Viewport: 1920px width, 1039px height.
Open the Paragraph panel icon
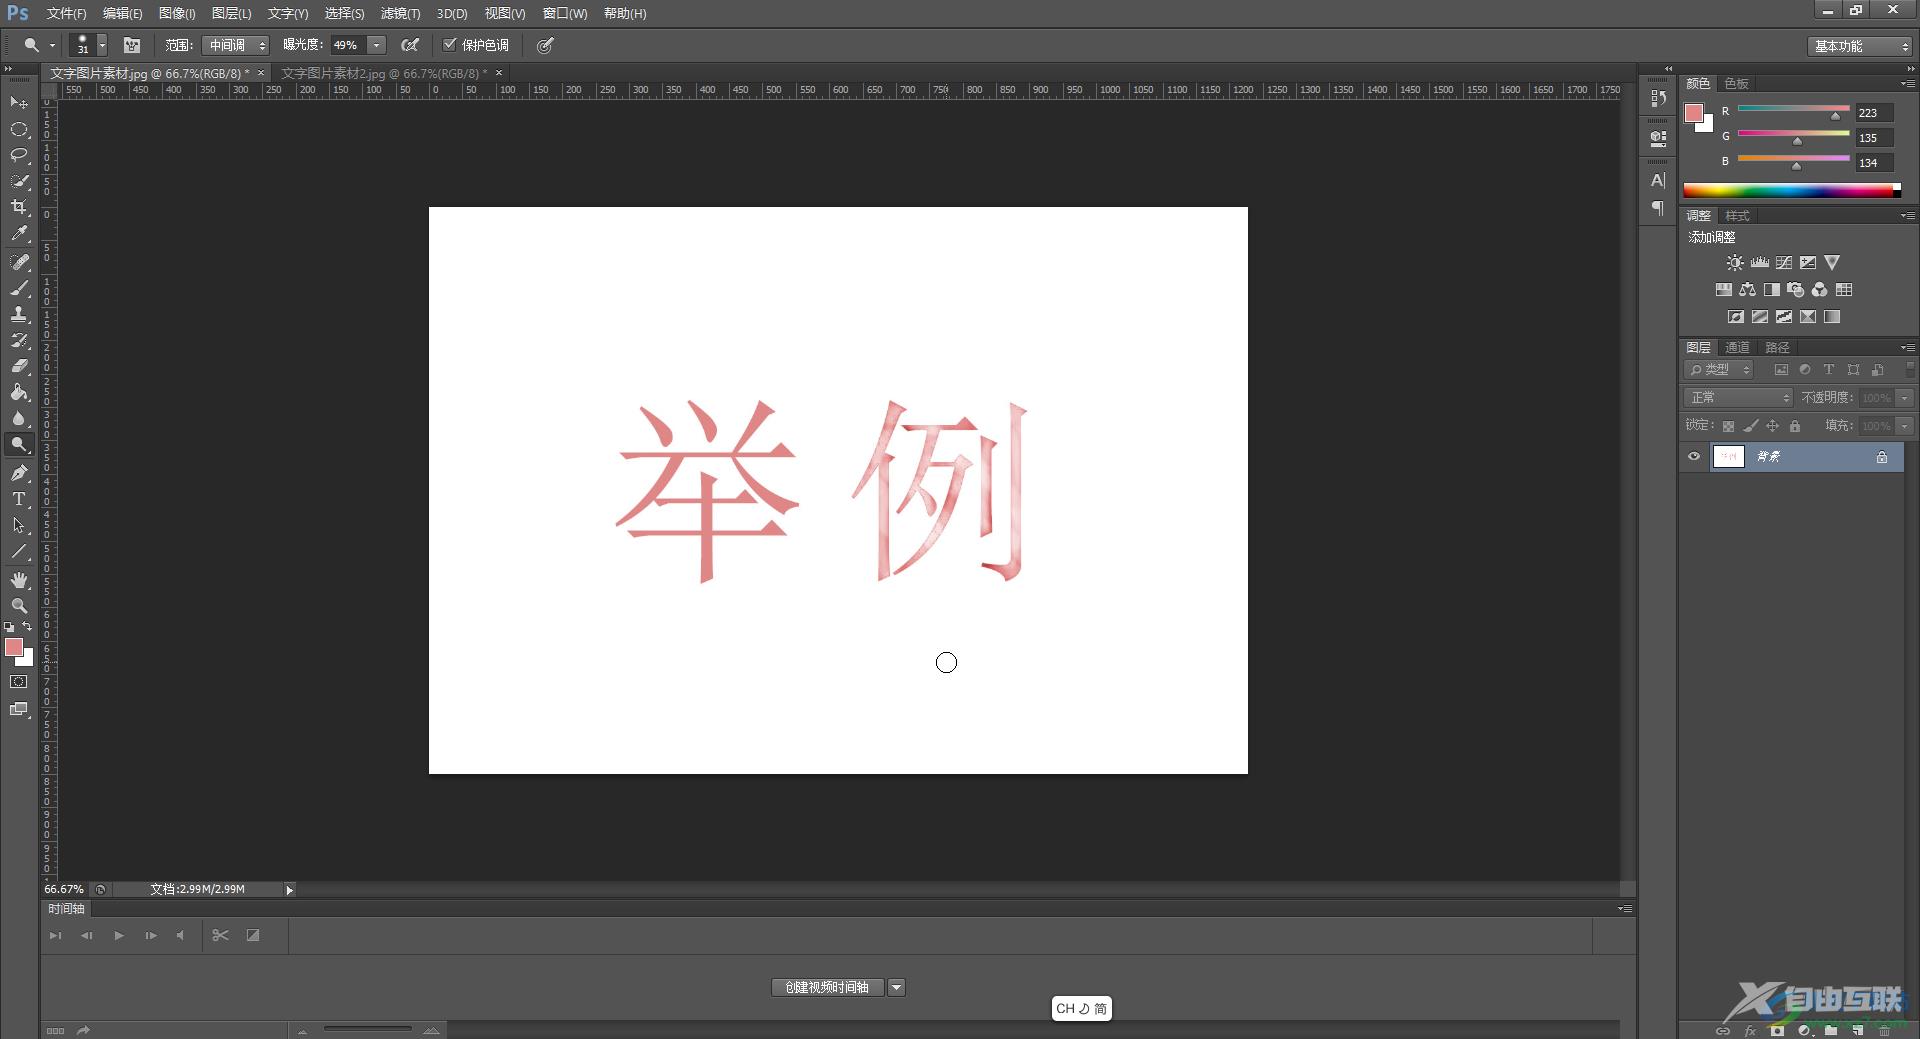pyautogui.click(x=1658, y=208)
